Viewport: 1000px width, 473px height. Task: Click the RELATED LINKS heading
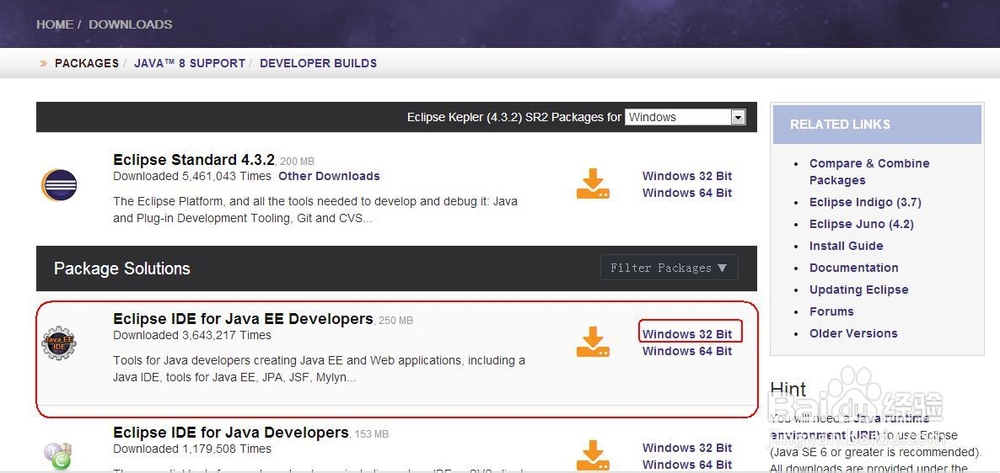(840, 124)
